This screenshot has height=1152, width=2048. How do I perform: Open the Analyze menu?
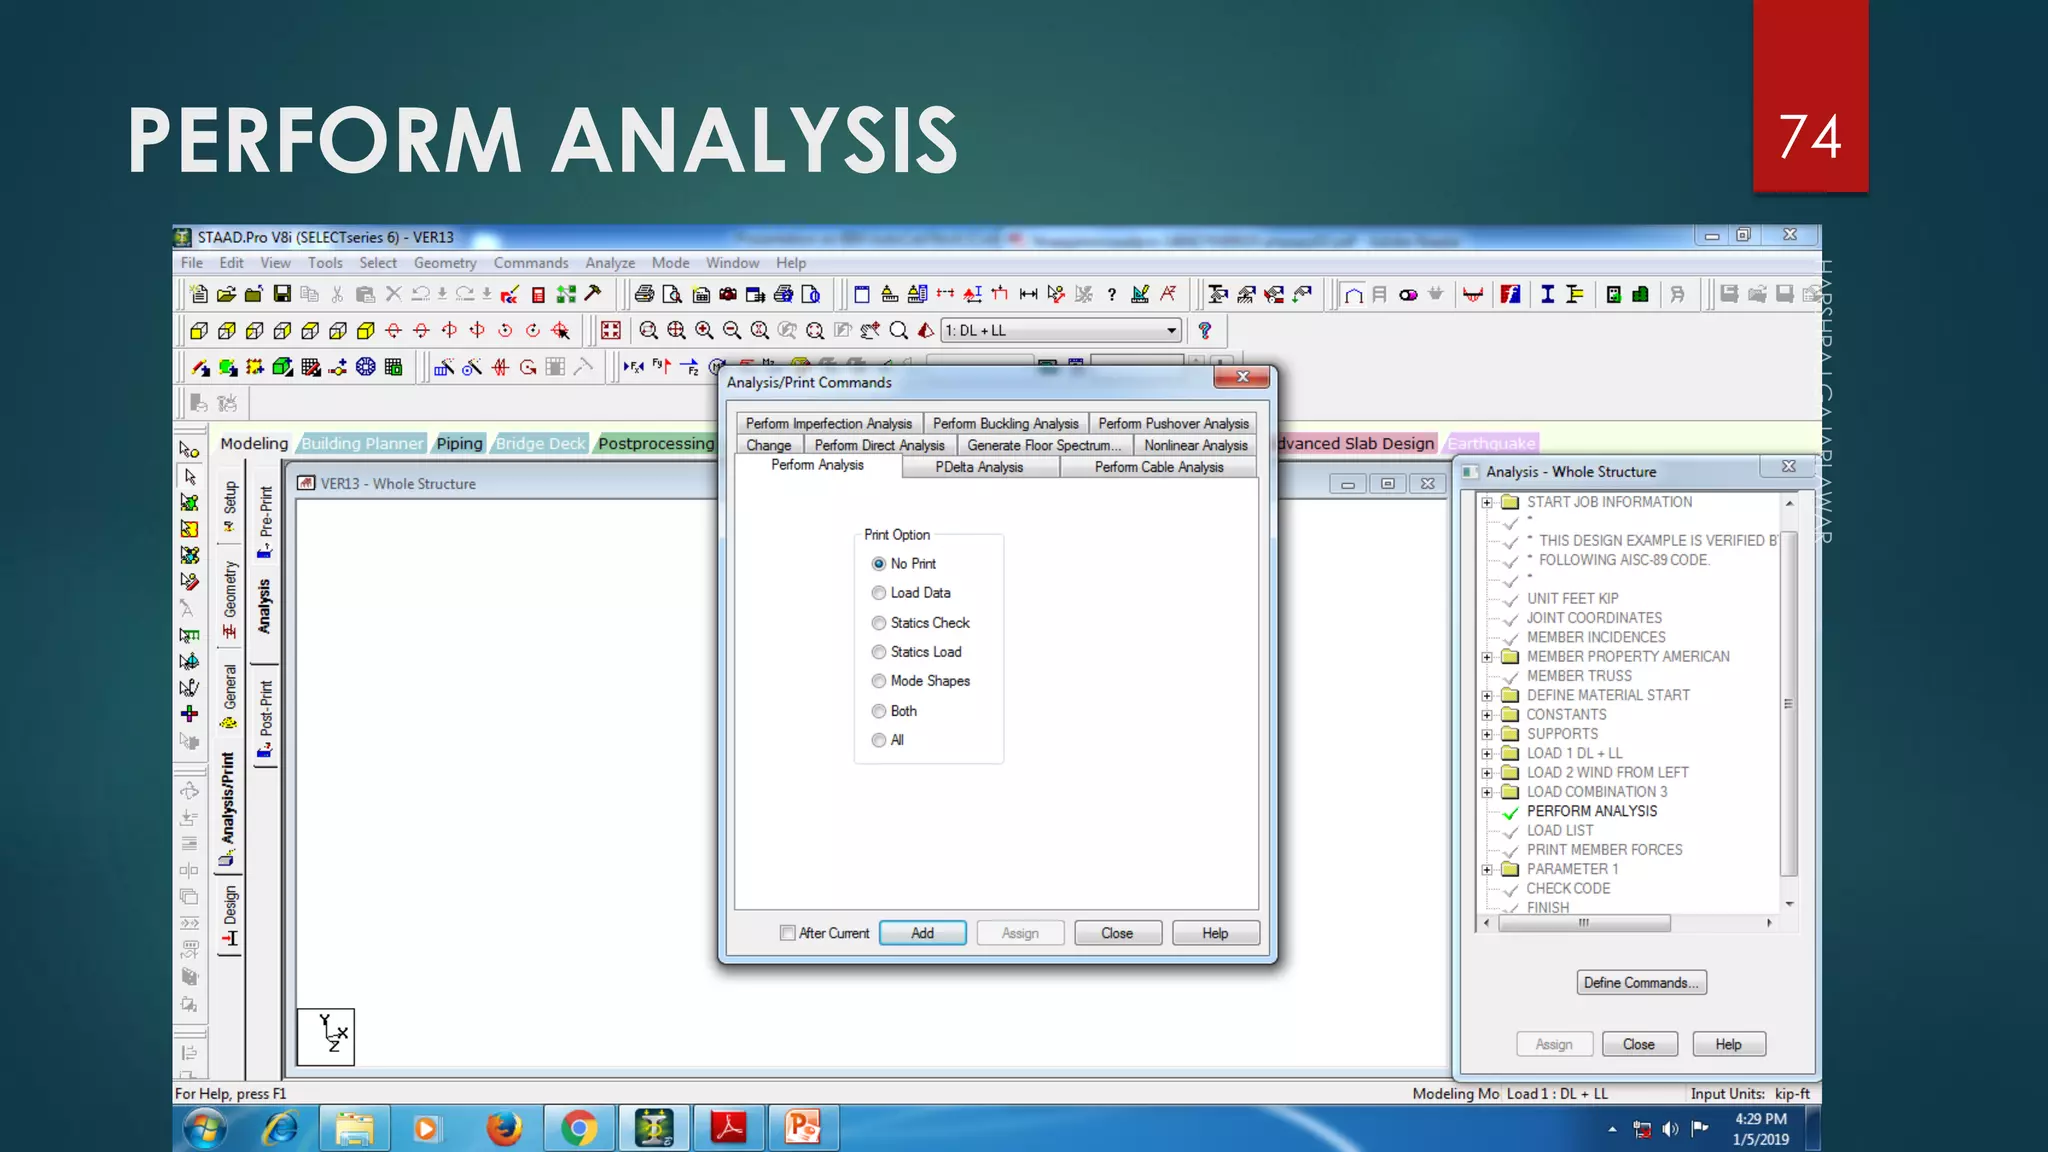click(610, 263)
